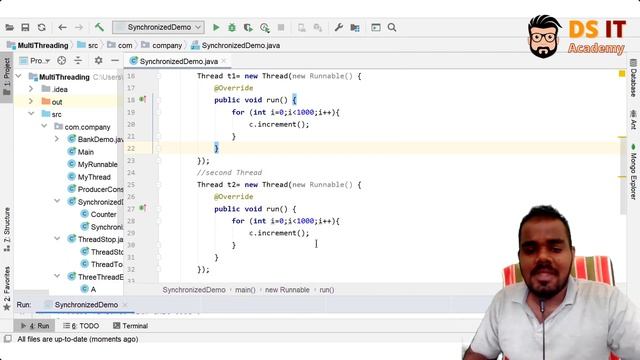The height and width of the screenshot is (360, 640).
Task: Collapse the com.company package
Action: [x=44, y=126]
